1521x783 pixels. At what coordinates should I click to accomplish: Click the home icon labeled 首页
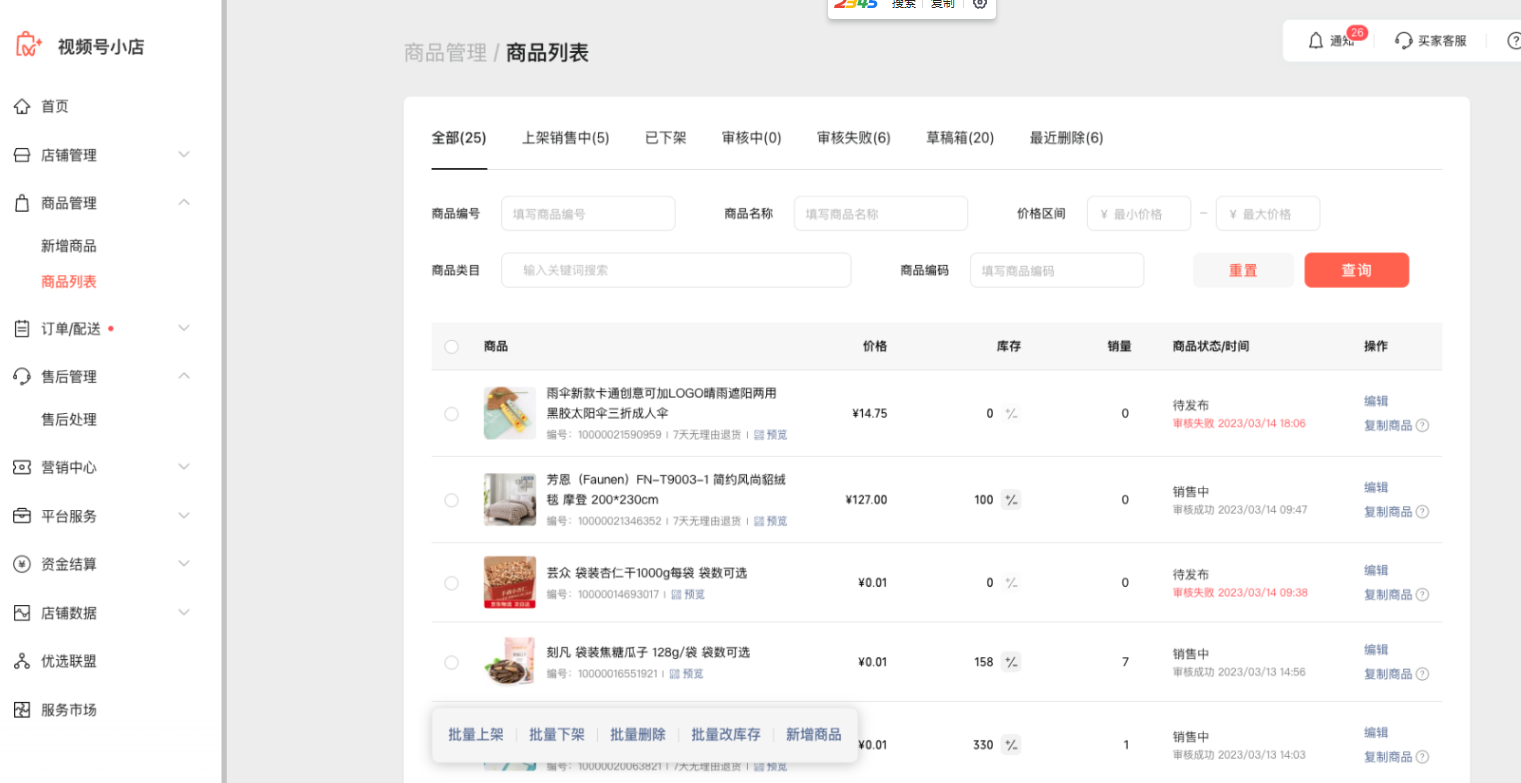(22, 106)
